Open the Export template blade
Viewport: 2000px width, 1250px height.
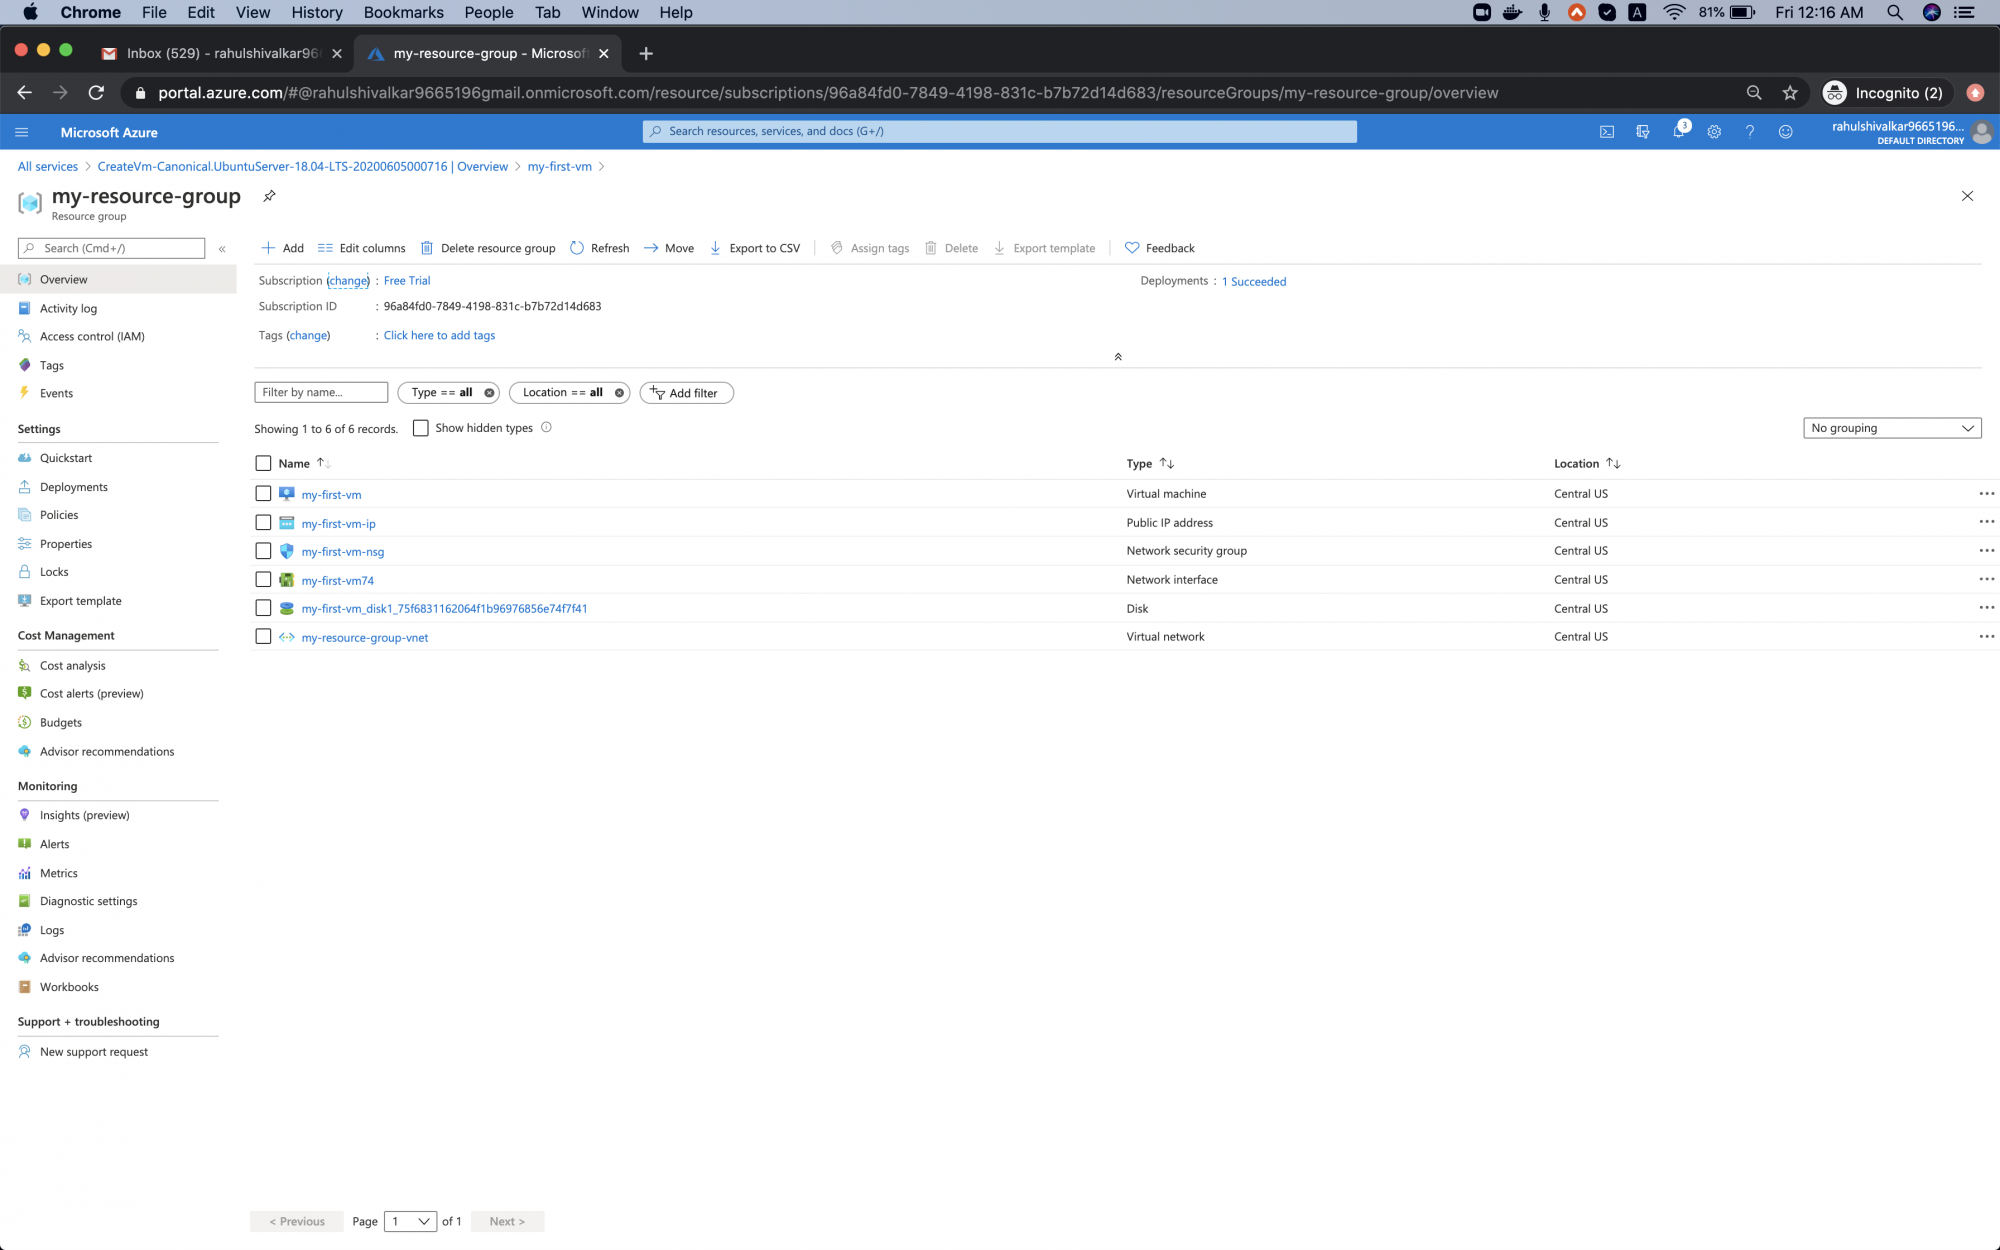79,600
